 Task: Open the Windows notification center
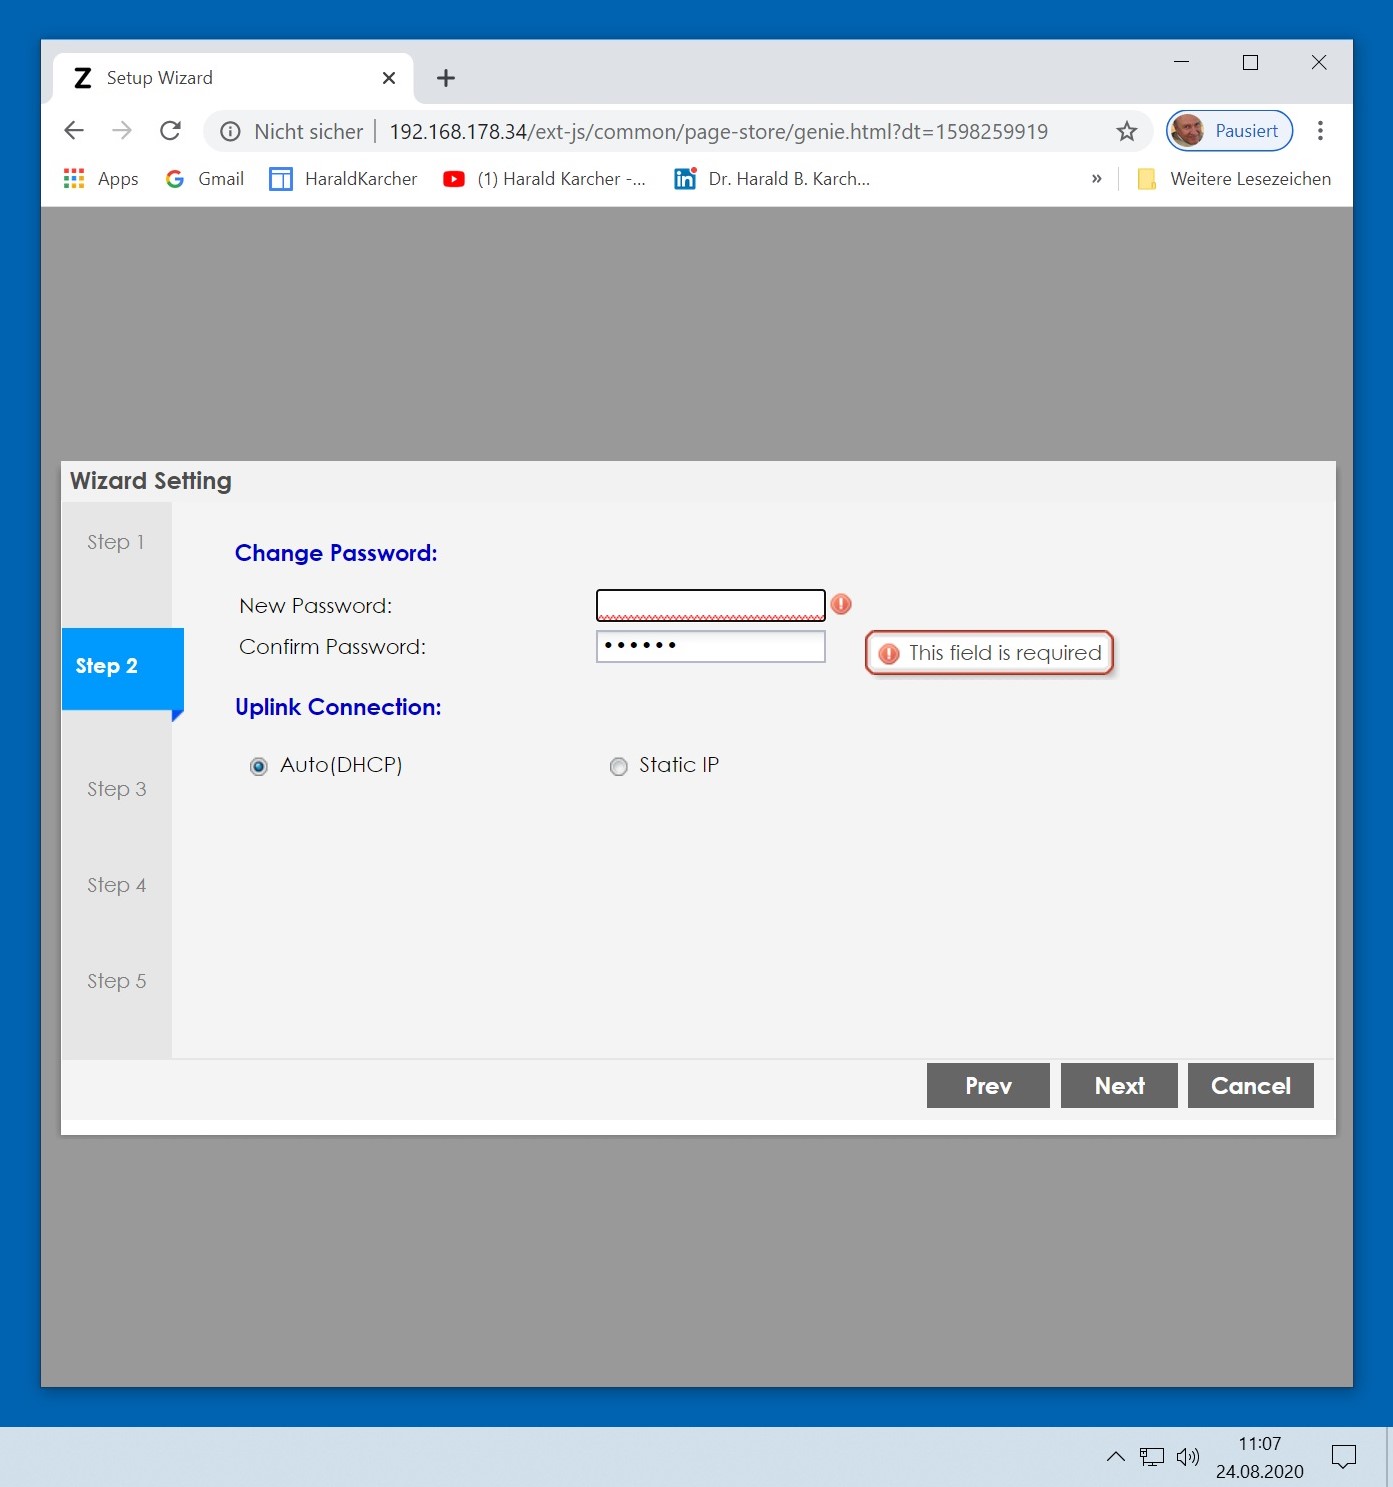click(x=1344, y=1457)
